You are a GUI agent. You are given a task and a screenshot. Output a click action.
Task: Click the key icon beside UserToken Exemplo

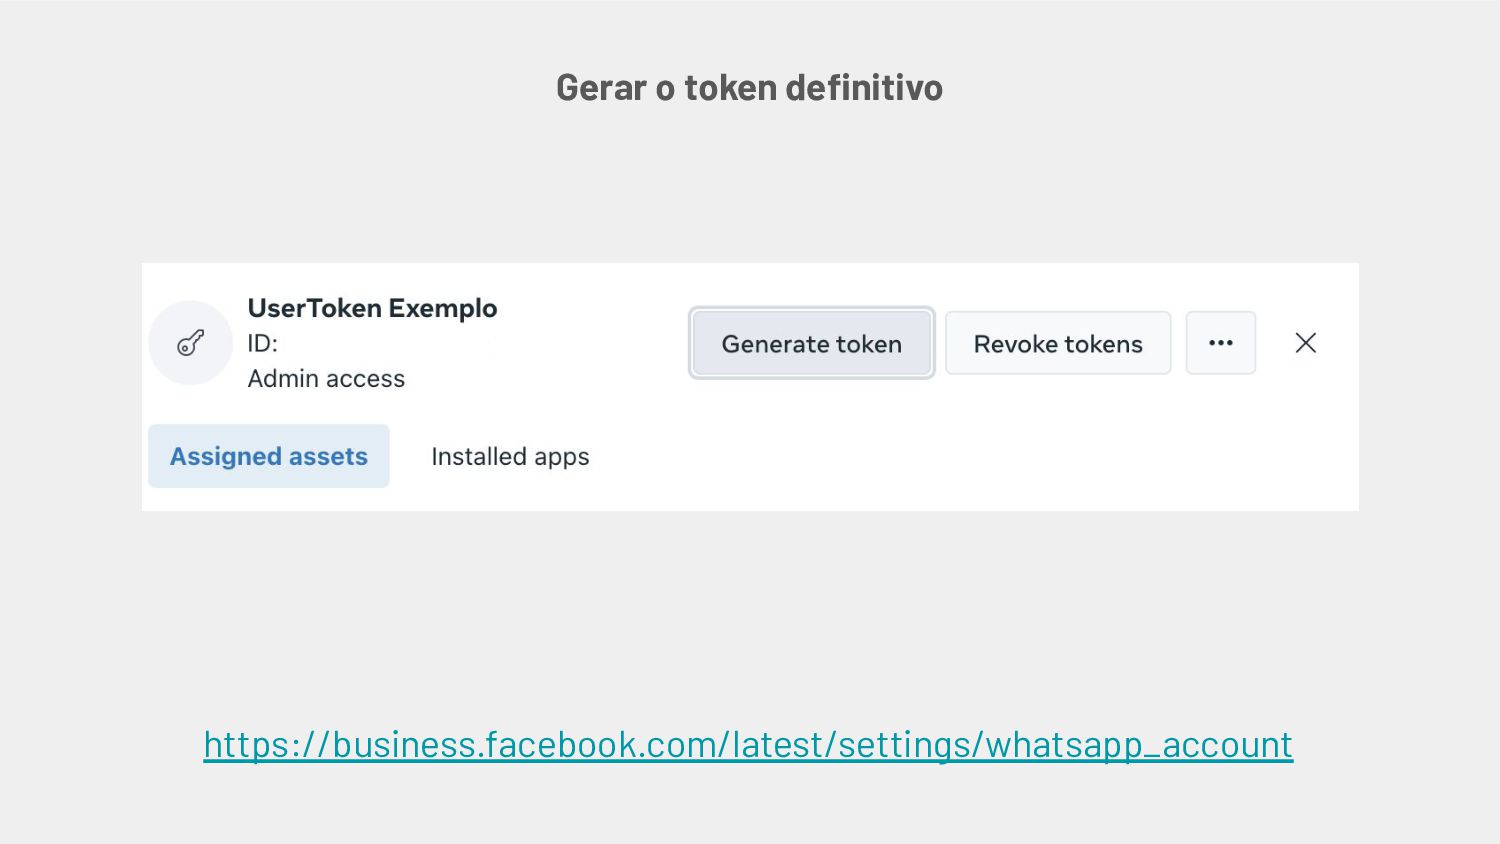click(190, 343)
